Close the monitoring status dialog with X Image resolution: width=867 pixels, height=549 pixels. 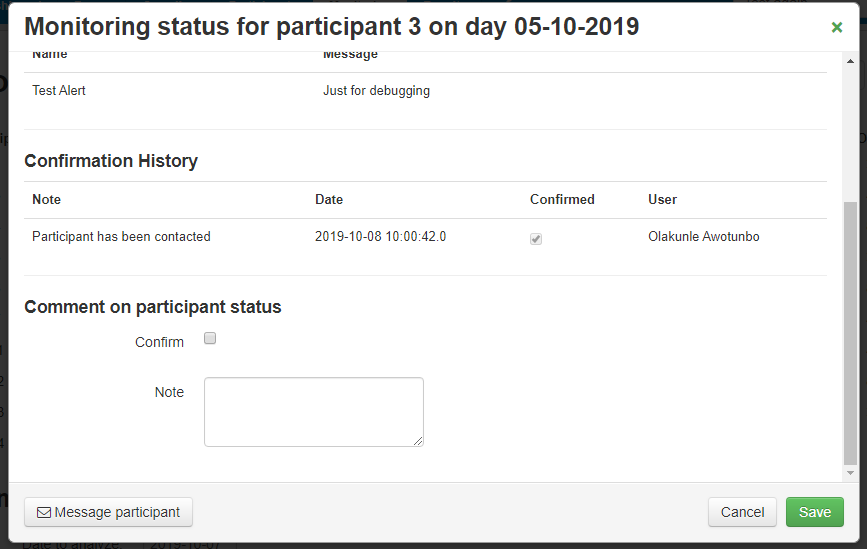pyautogui.click(x=837, y=27)
